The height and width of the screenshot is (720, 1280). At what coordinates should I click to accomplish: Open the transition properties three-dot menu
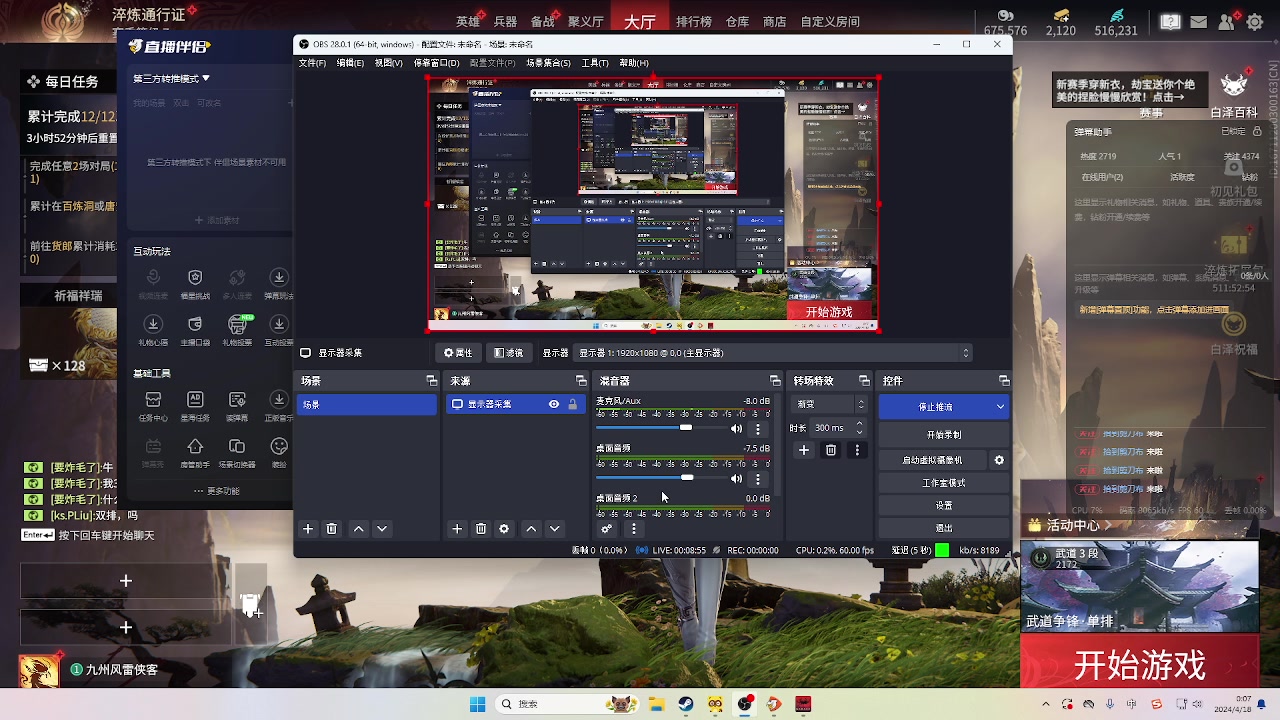(857, 451)
